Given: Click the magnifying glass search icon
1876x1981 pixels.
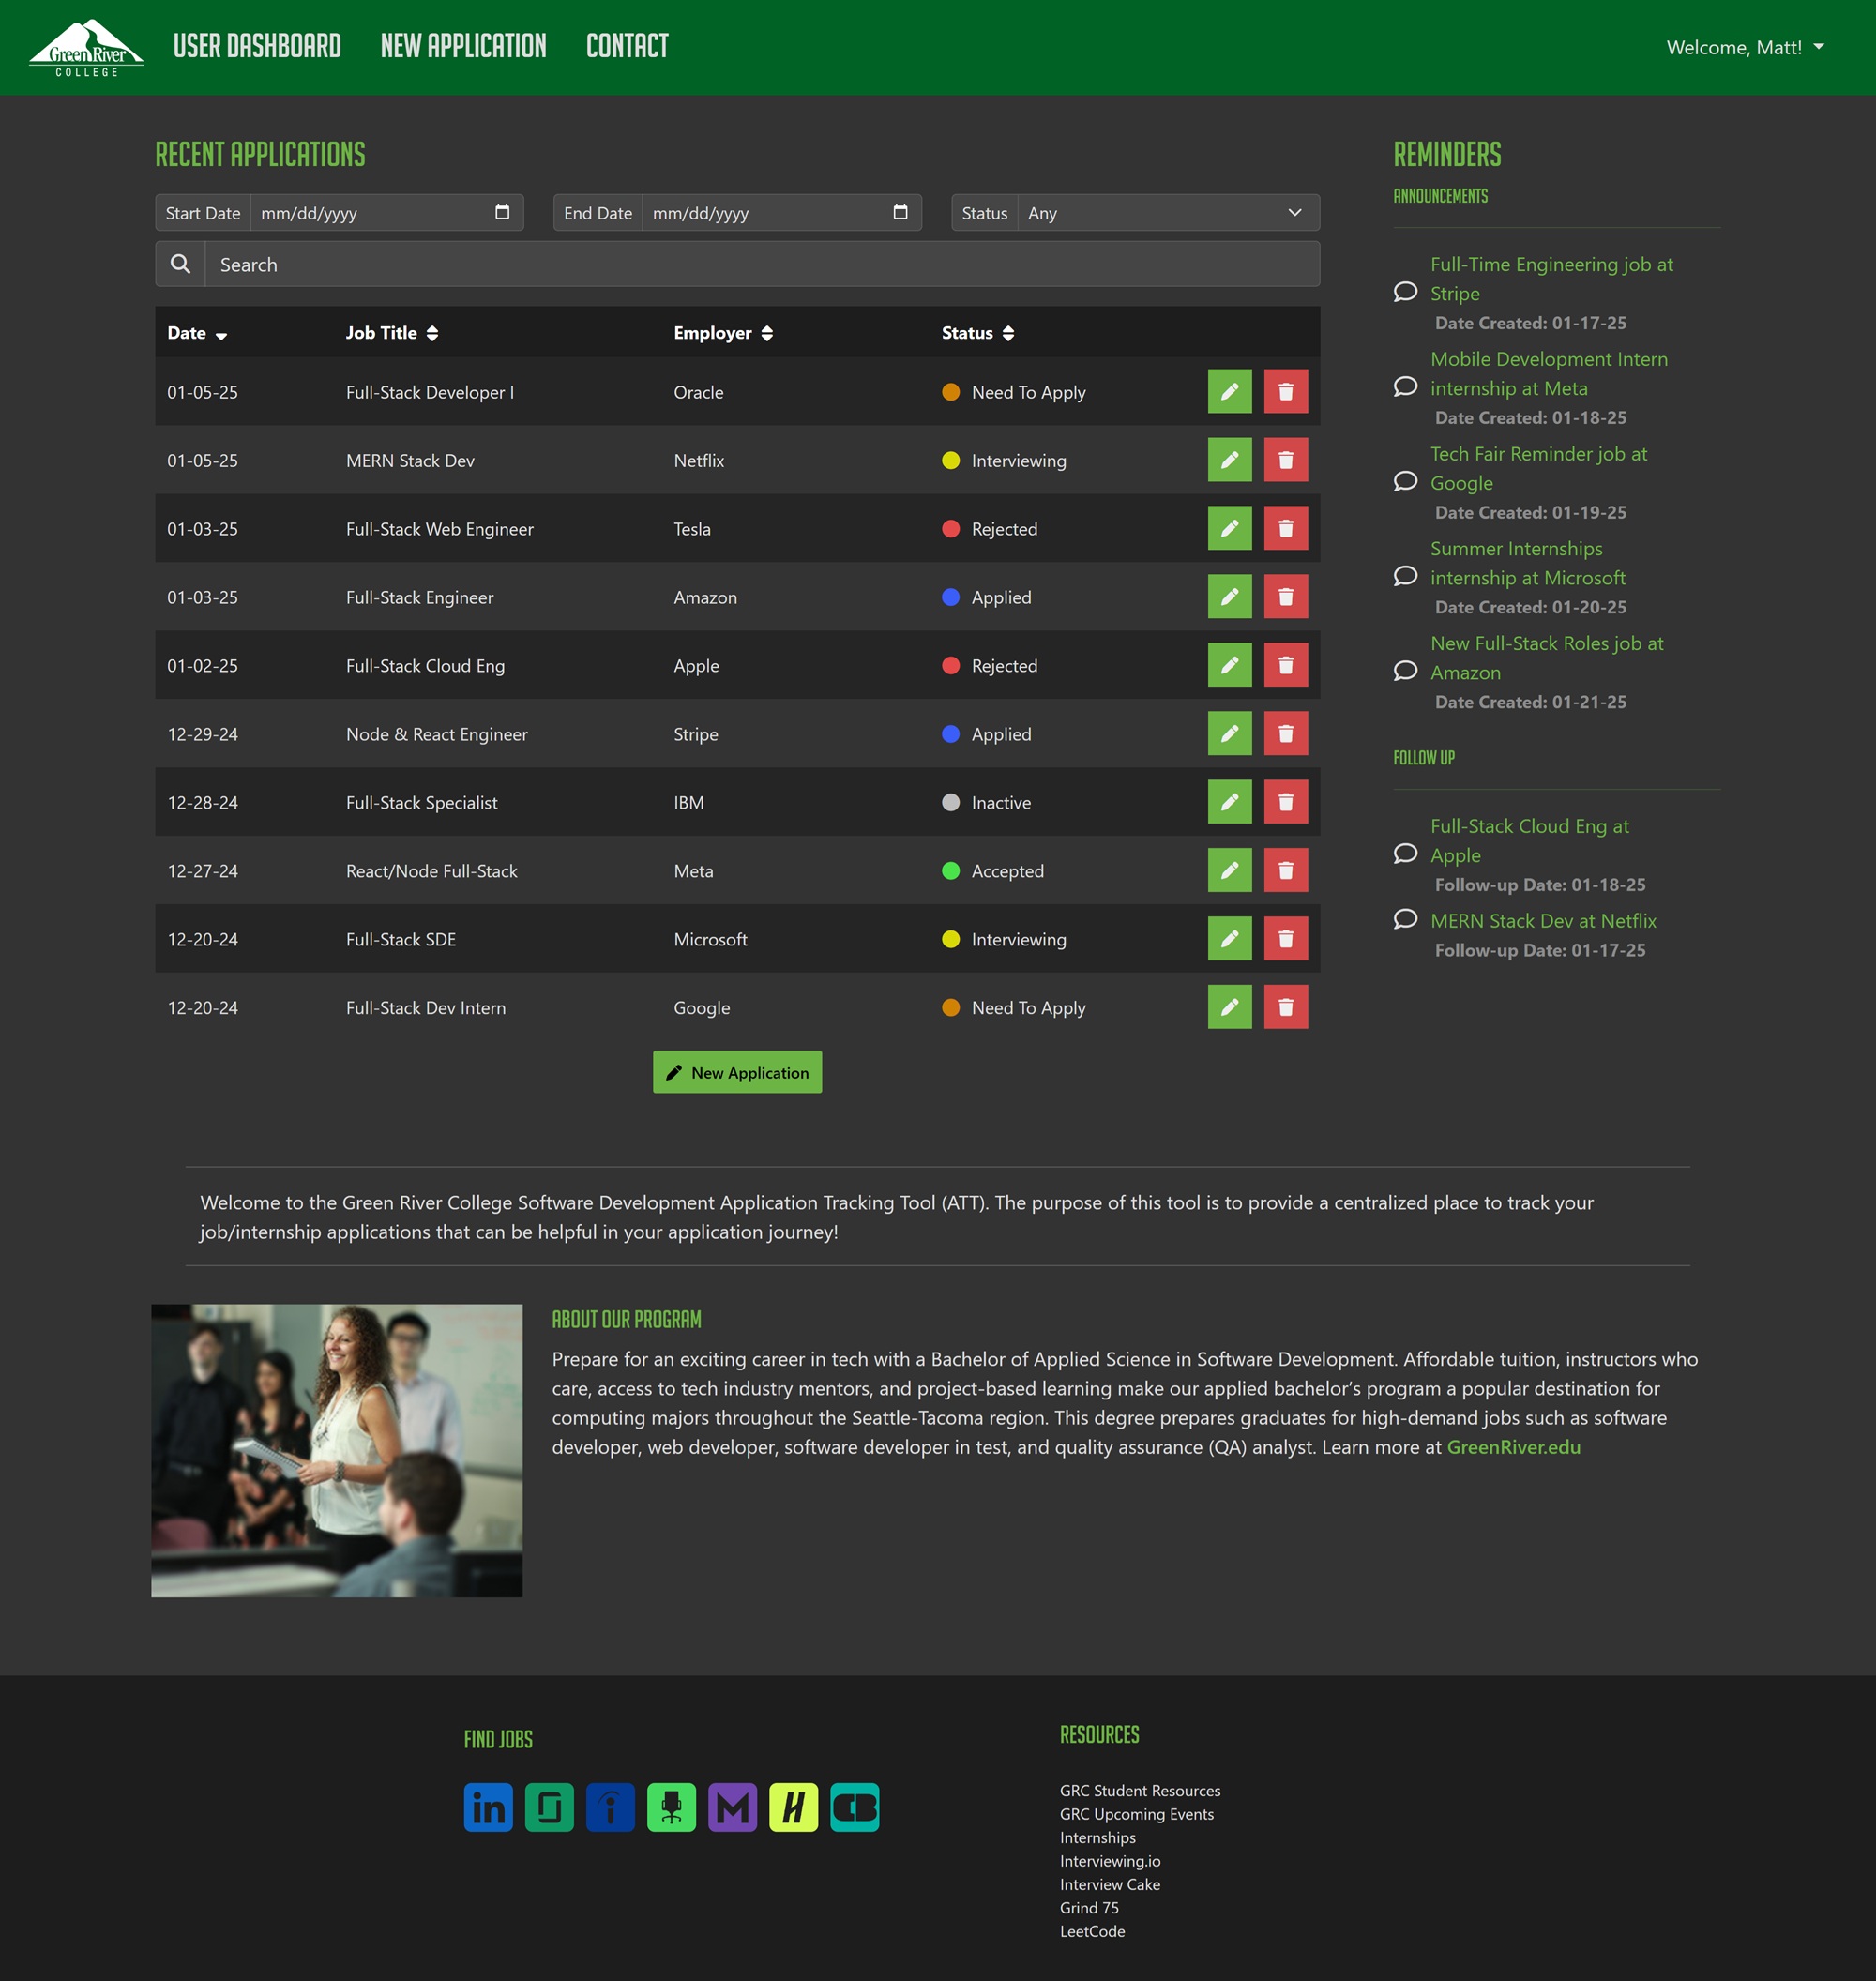Looking at the screenshot, I should pyautogui.click(x=180, y=264).
